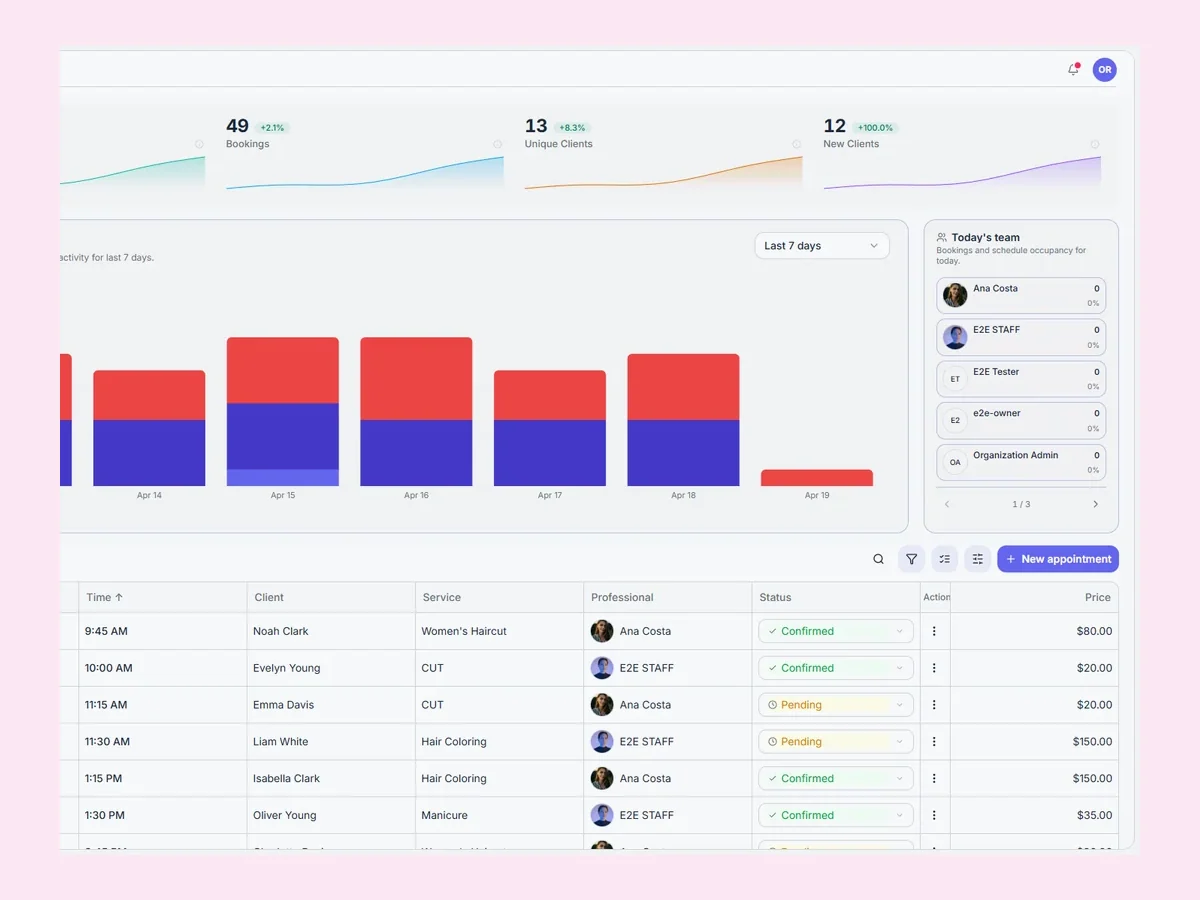Click info icon on Unique Clients card
1200x900 pixels.
pos(796,144)
